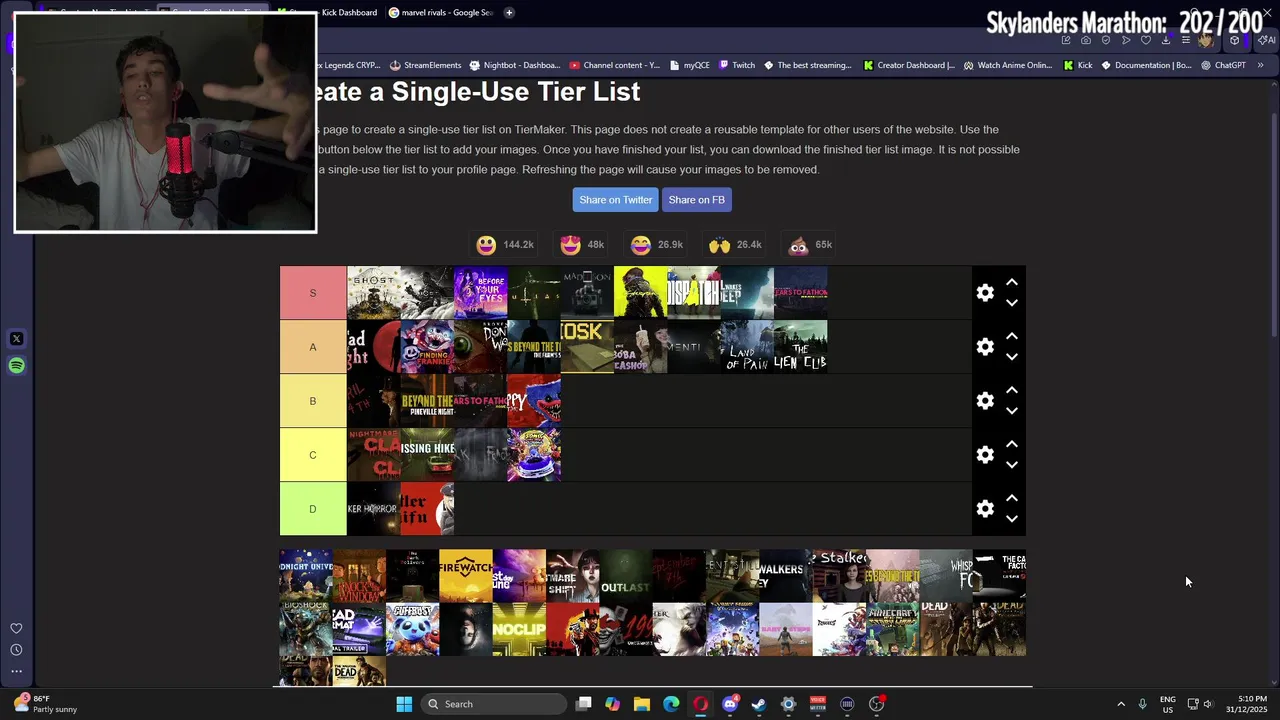Click the poop emoji reaction 65k
Screen dimensions: 1280x720
coord(810,245)
